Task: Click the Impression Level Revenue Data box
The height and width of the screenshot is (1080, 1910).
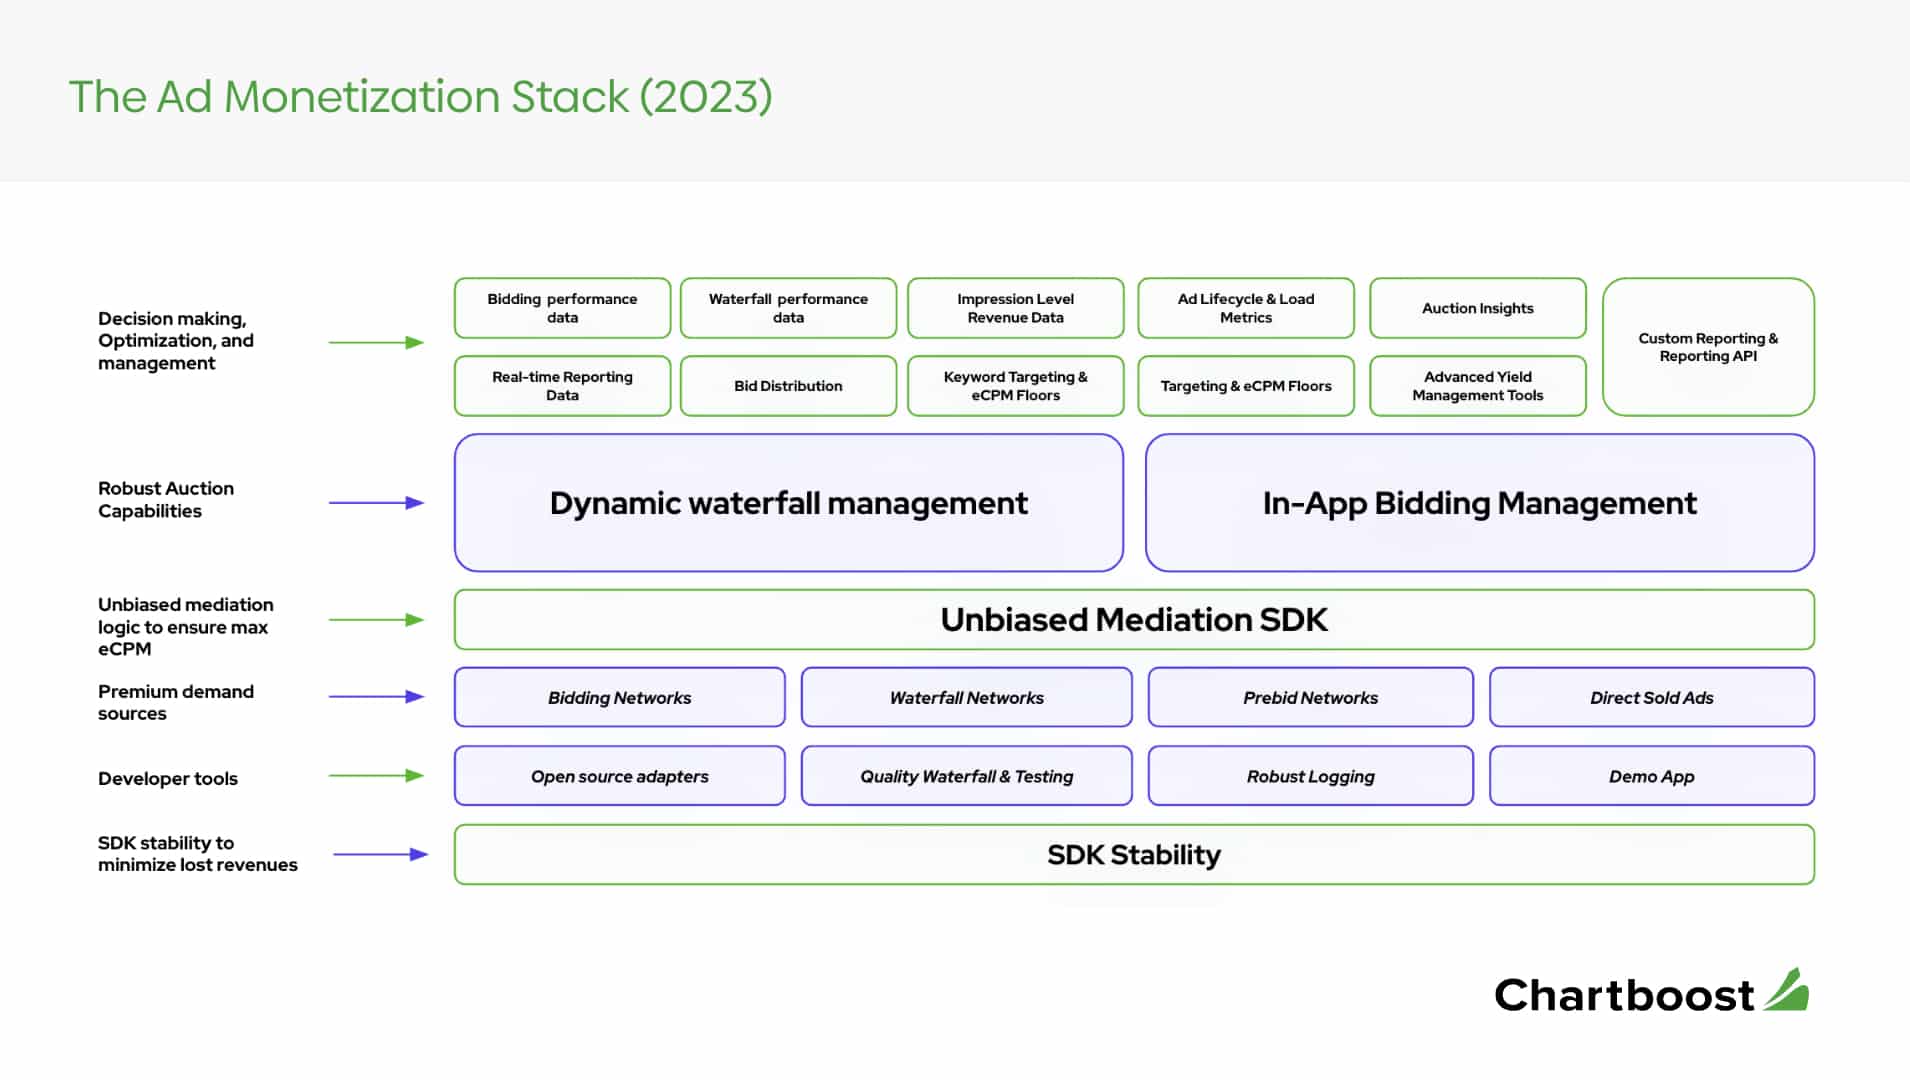Action: pos(1015,308)
